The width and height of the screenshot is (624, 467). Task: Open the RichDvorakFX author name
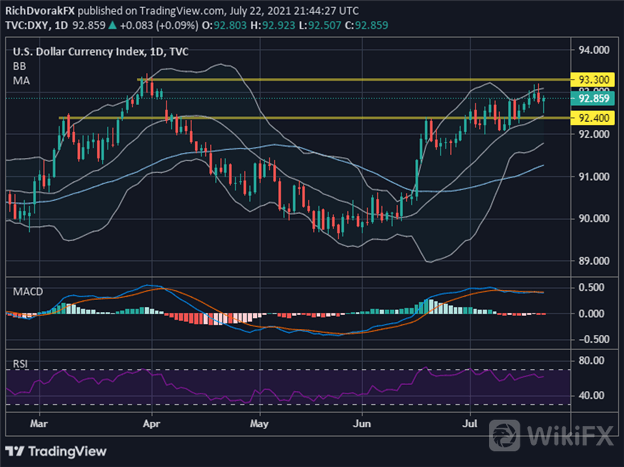pos(41,7)
